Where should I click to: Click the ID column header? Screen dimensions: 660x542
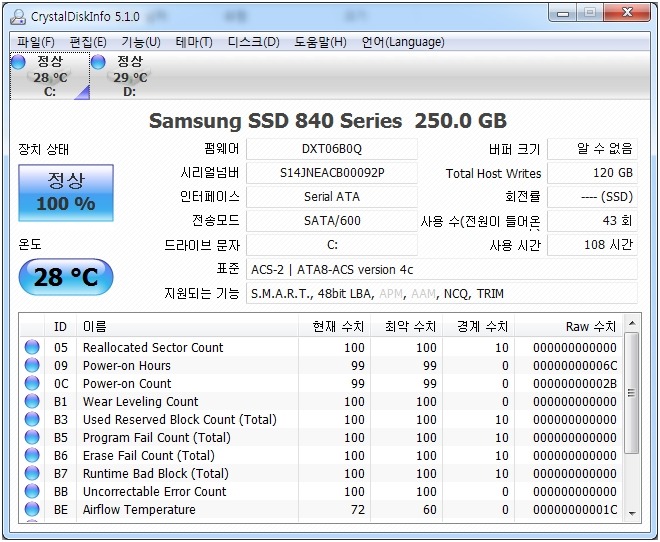point(60,327)
